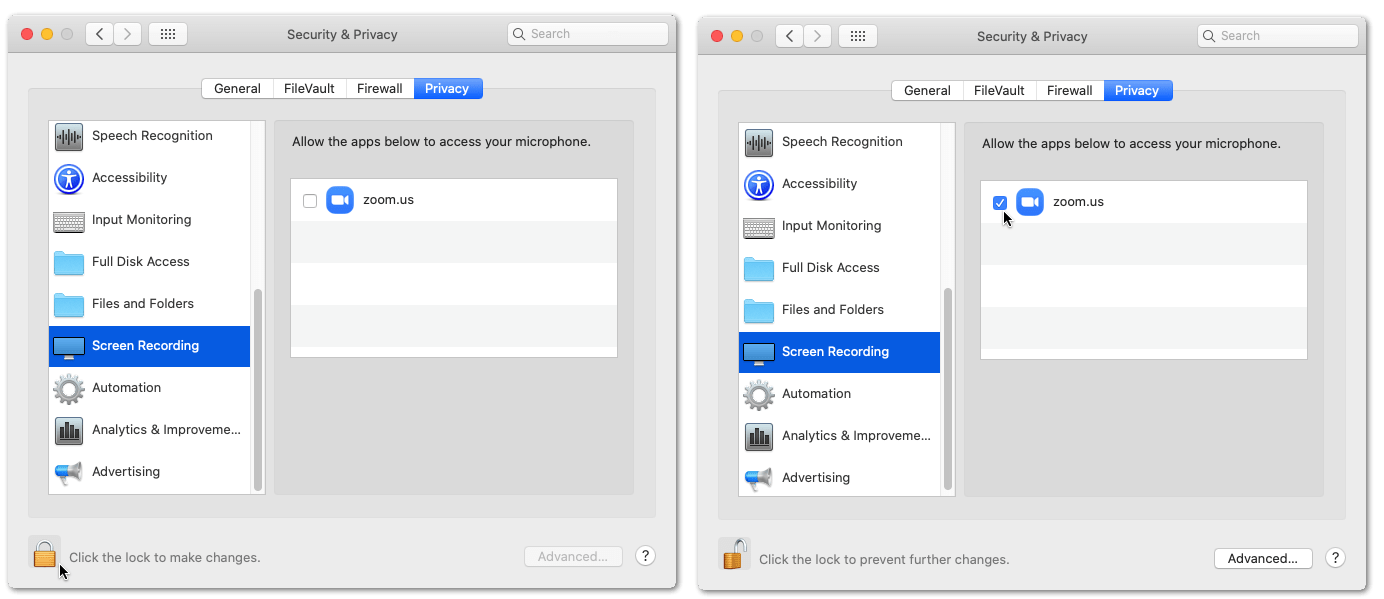Switch to Firewall tab in left window

coord(380,88)
